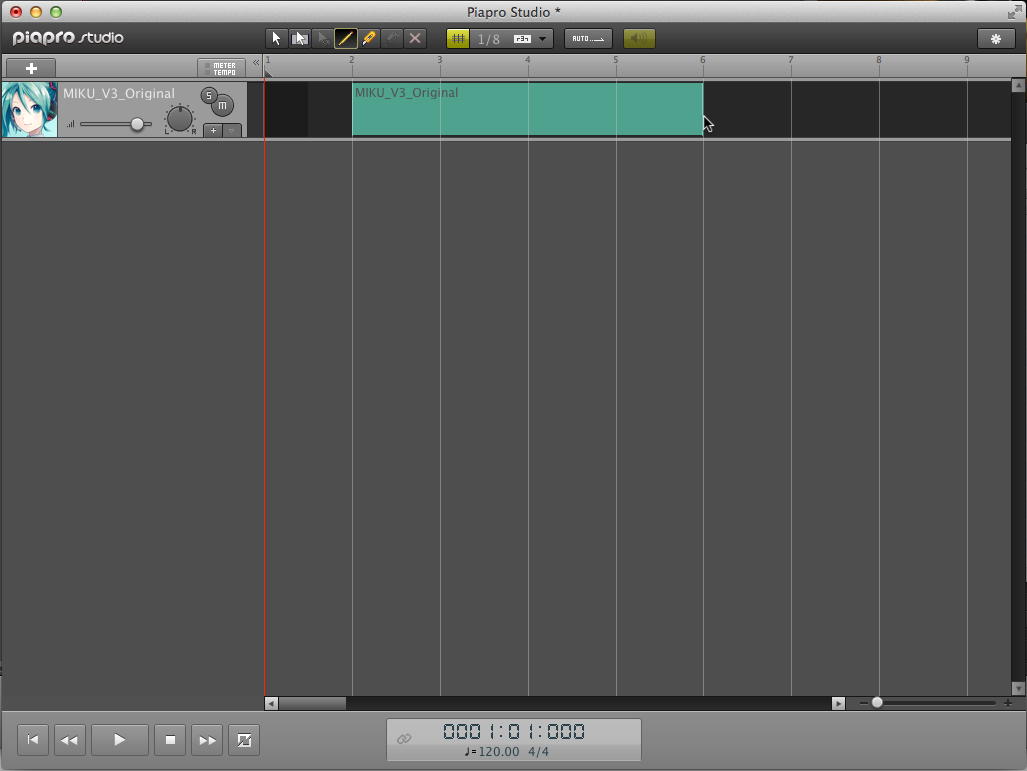
Task: Click the AUTO scroll button
Action: [x=588, y=39]
